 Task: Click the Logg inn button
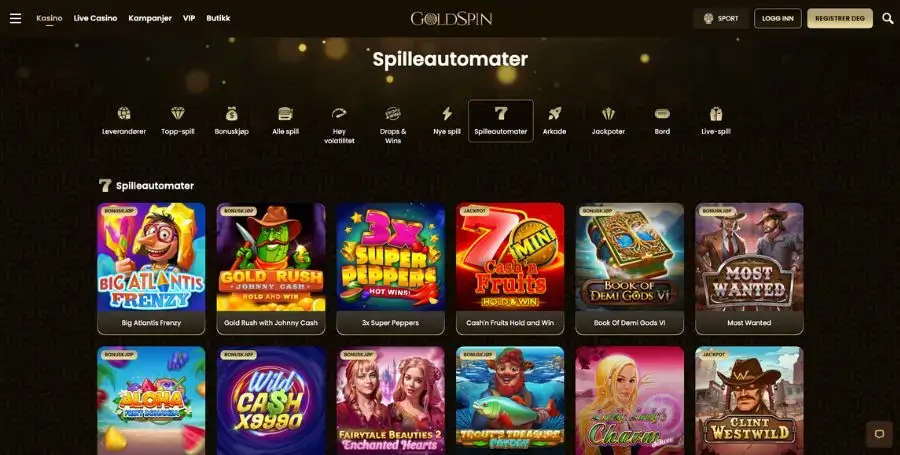click(778, 18)
